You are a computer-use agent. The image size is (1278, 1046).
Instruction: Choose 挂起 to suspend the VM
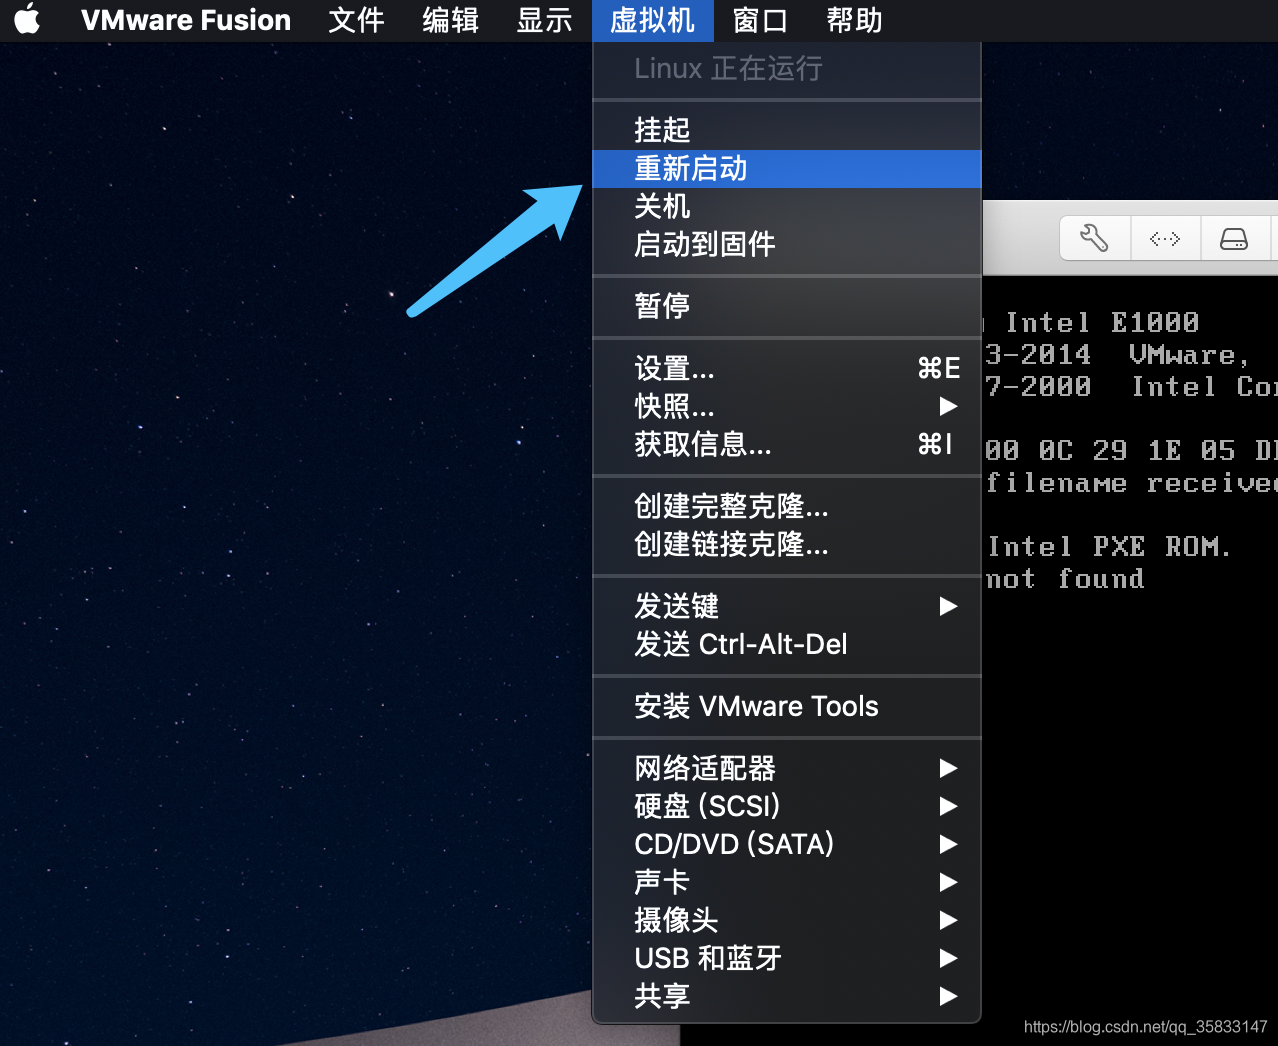(x=787, y=130)
